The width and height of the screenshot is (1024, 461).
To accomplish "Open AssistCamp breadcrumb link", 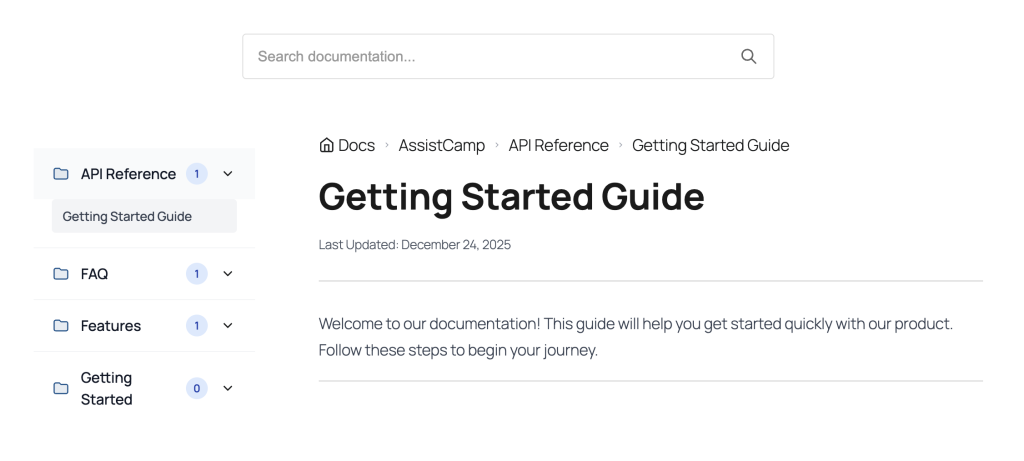I will [x=441, y=146].
